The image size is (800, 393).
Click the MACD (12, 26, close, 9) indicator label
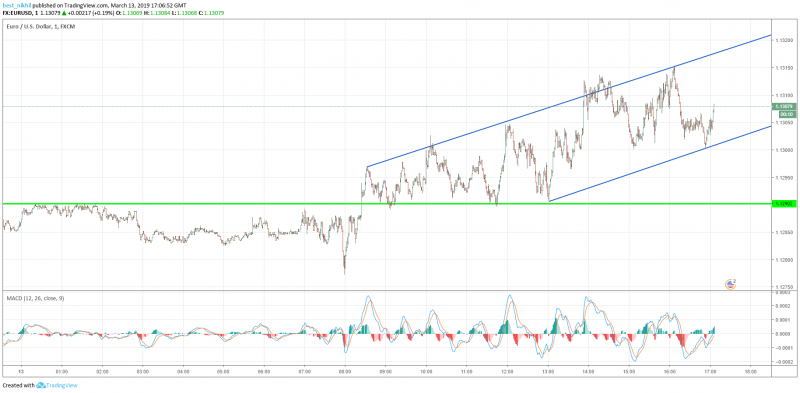click(35, 298)
